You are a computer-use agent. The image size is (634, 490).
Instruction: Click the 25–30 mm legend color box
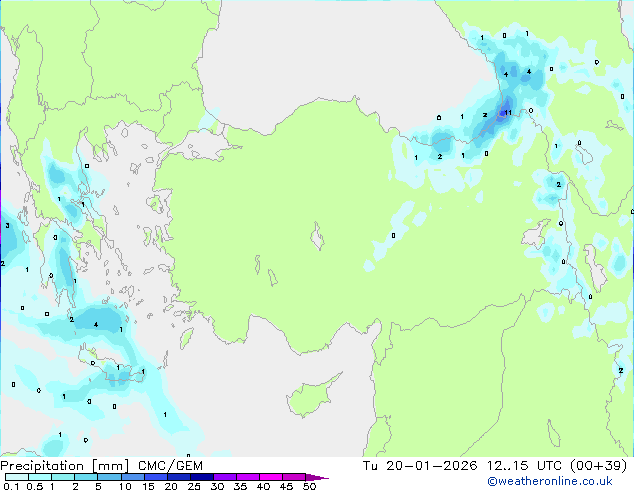point(201,477)
